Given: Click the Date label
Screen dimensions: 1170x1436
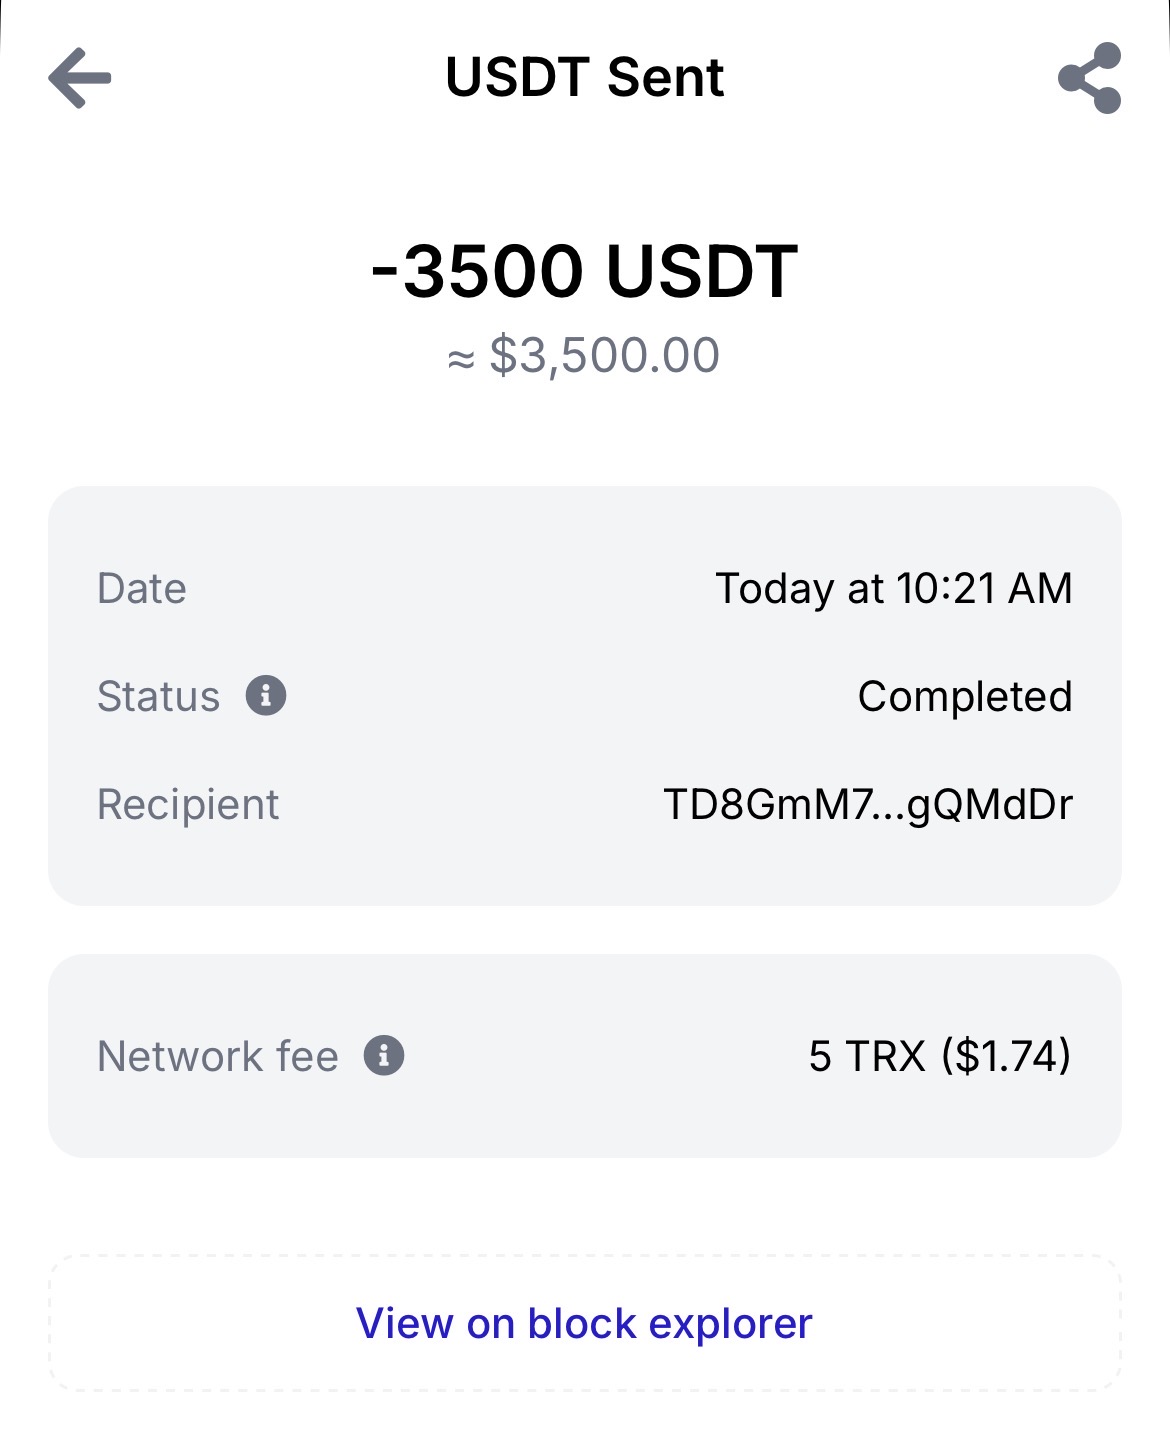Looking at the screenshot, I should [142, 588].
